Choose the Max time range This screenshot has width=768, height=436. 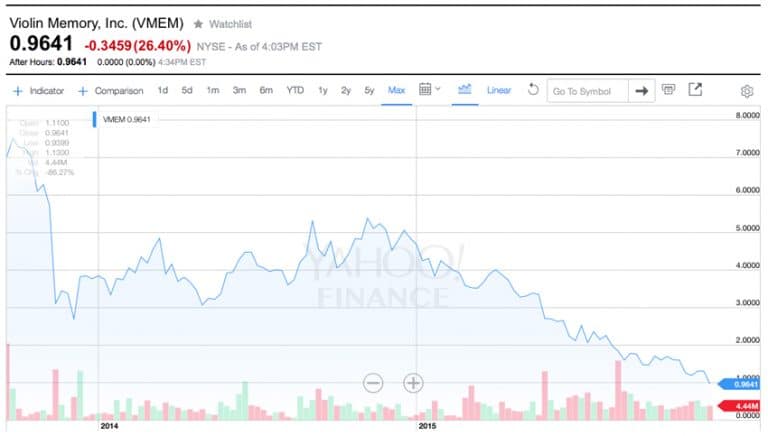coord(396,90)
